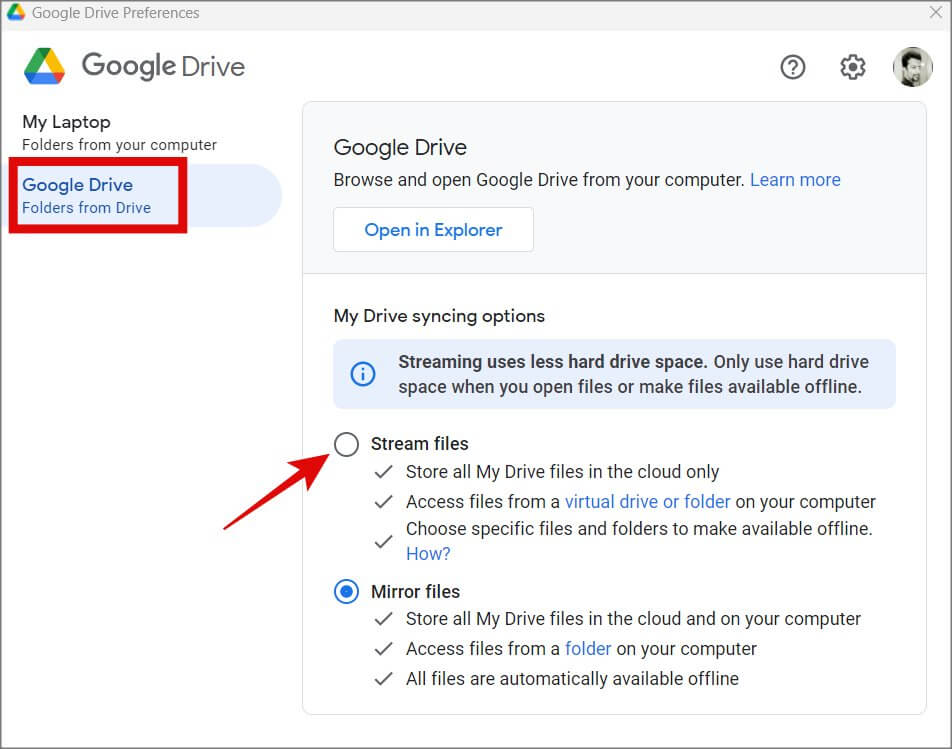
Task: Close the Google Drive Preferences window
Action: pyautogui.click(x=936, y=12)
